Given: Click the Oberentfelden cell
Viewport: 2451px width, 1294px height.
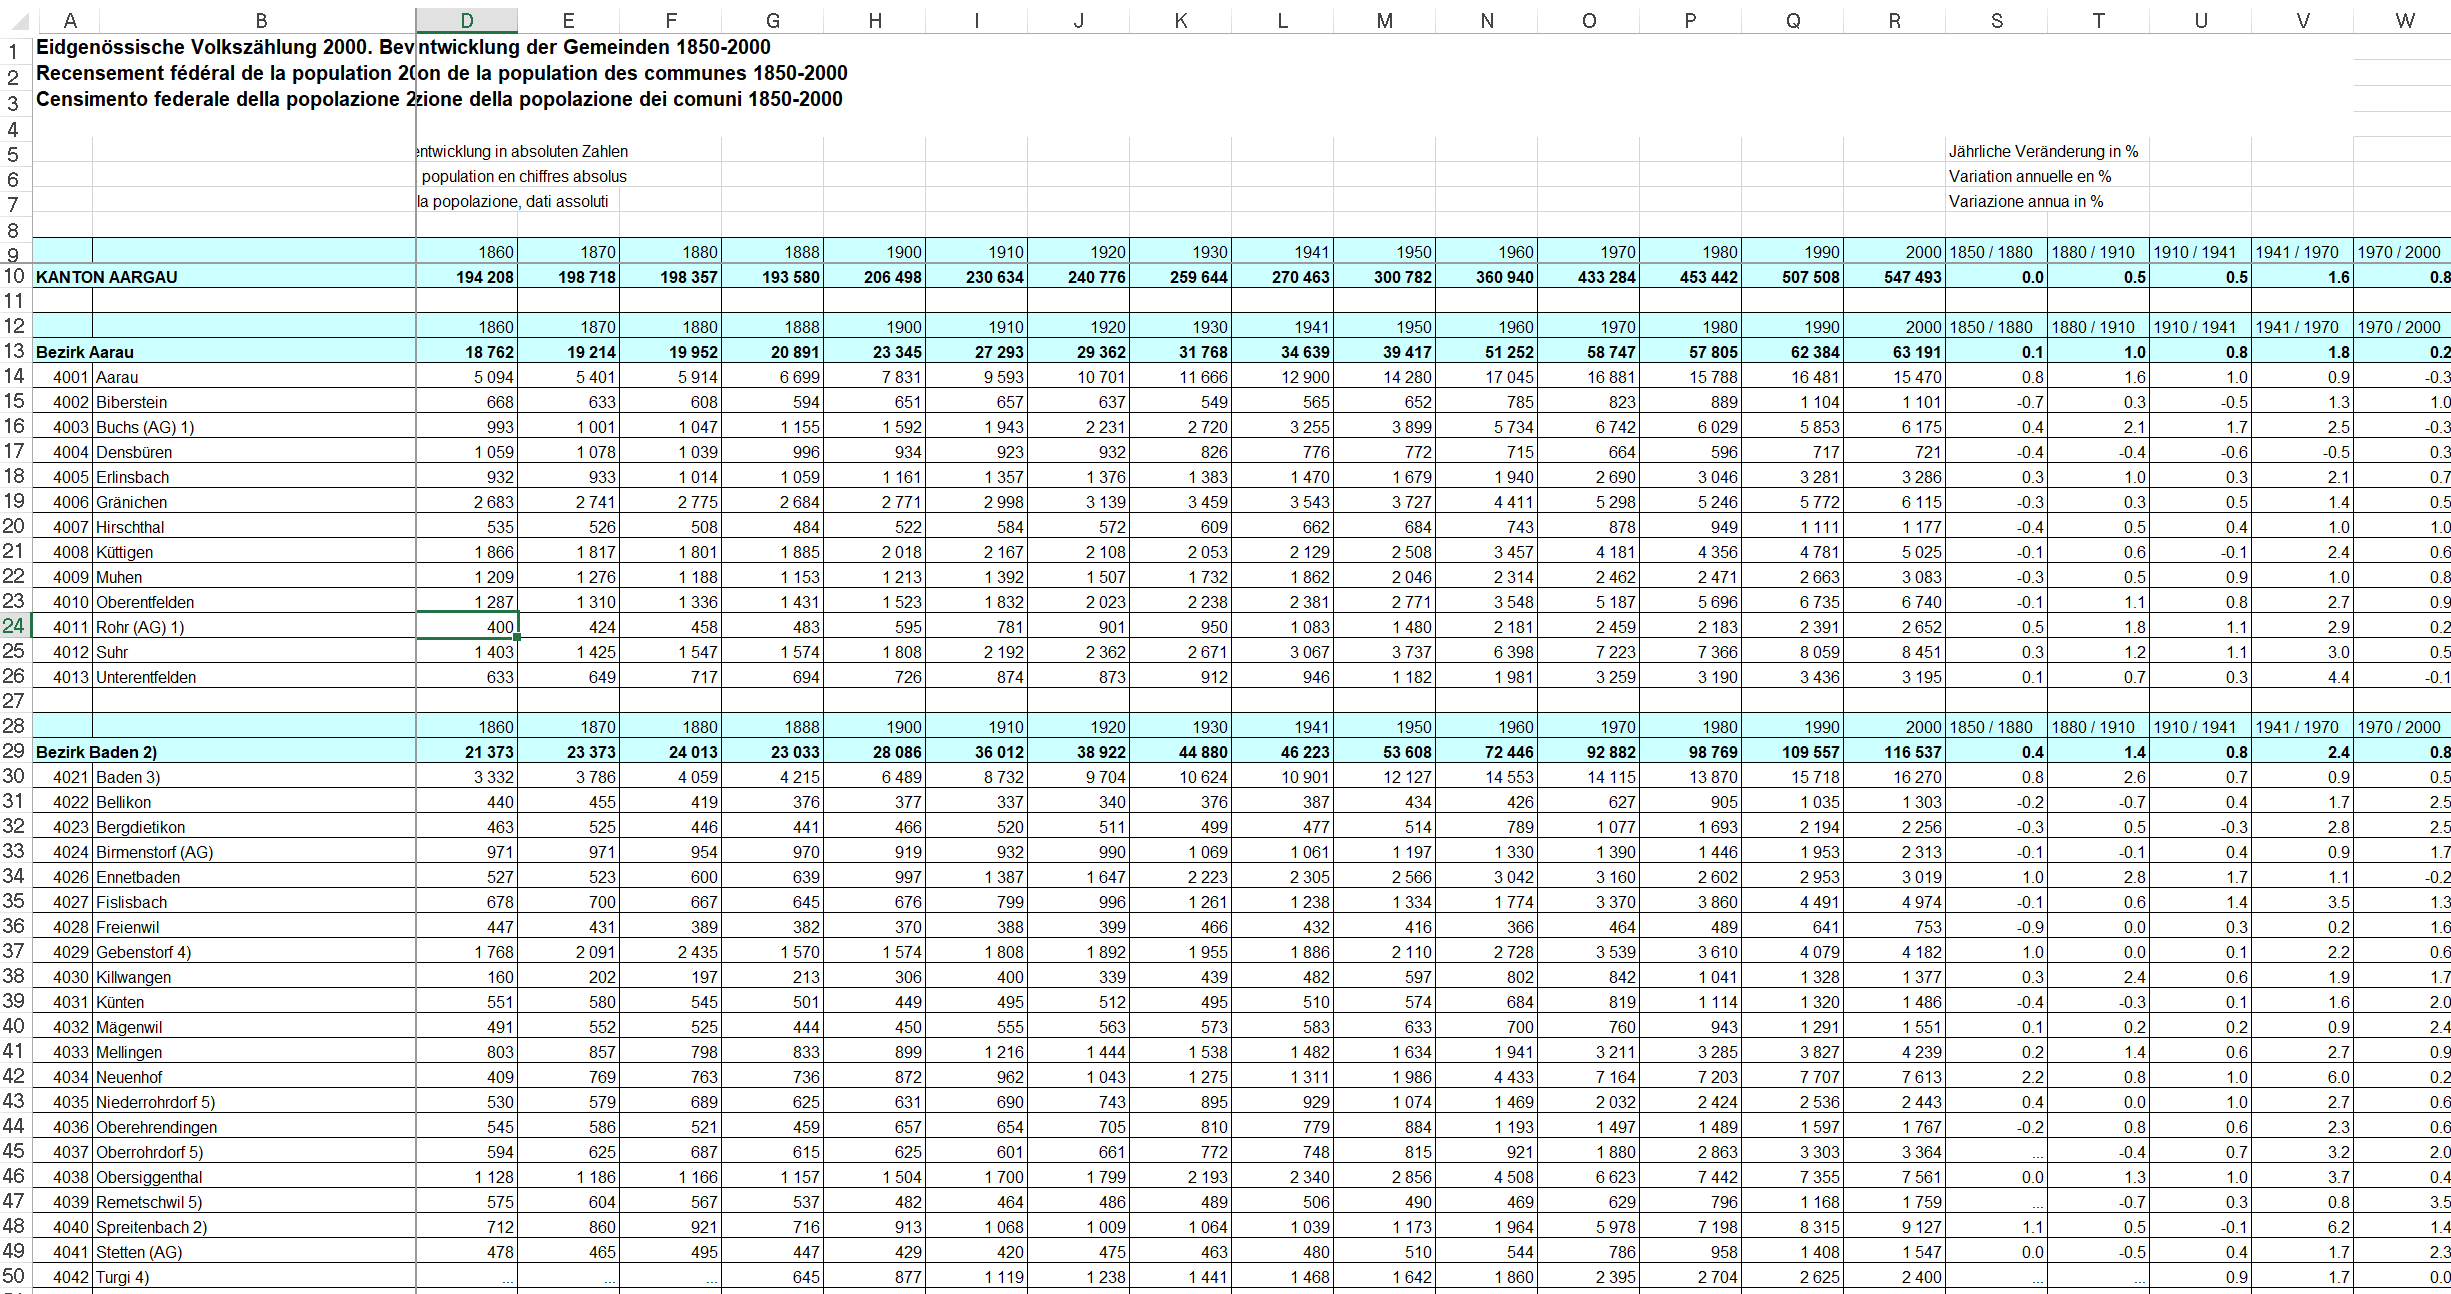Looking at the screenshot, I should tap(254, 602).
